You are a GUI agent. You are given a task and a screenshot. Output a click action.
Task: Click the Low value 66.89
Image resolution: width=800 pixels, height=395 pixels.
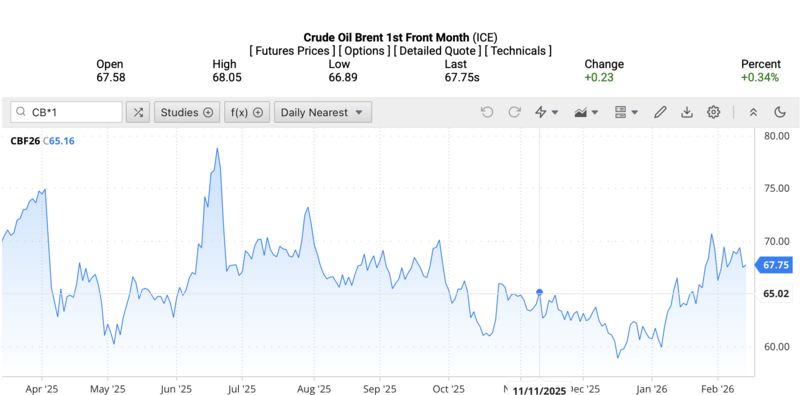pyautogui.click(x=343, y=78)
